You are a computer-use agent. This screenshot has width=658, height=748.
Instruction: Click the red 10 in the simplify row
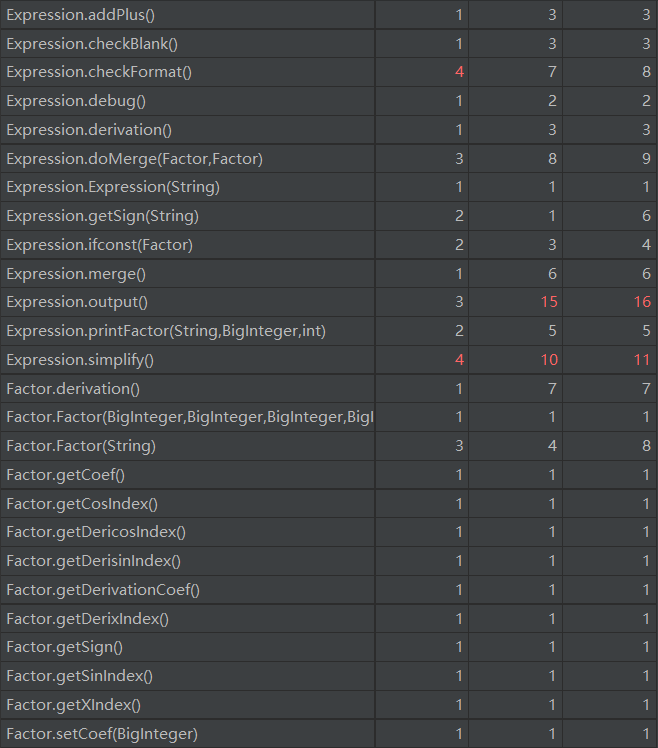pos(548,360)
